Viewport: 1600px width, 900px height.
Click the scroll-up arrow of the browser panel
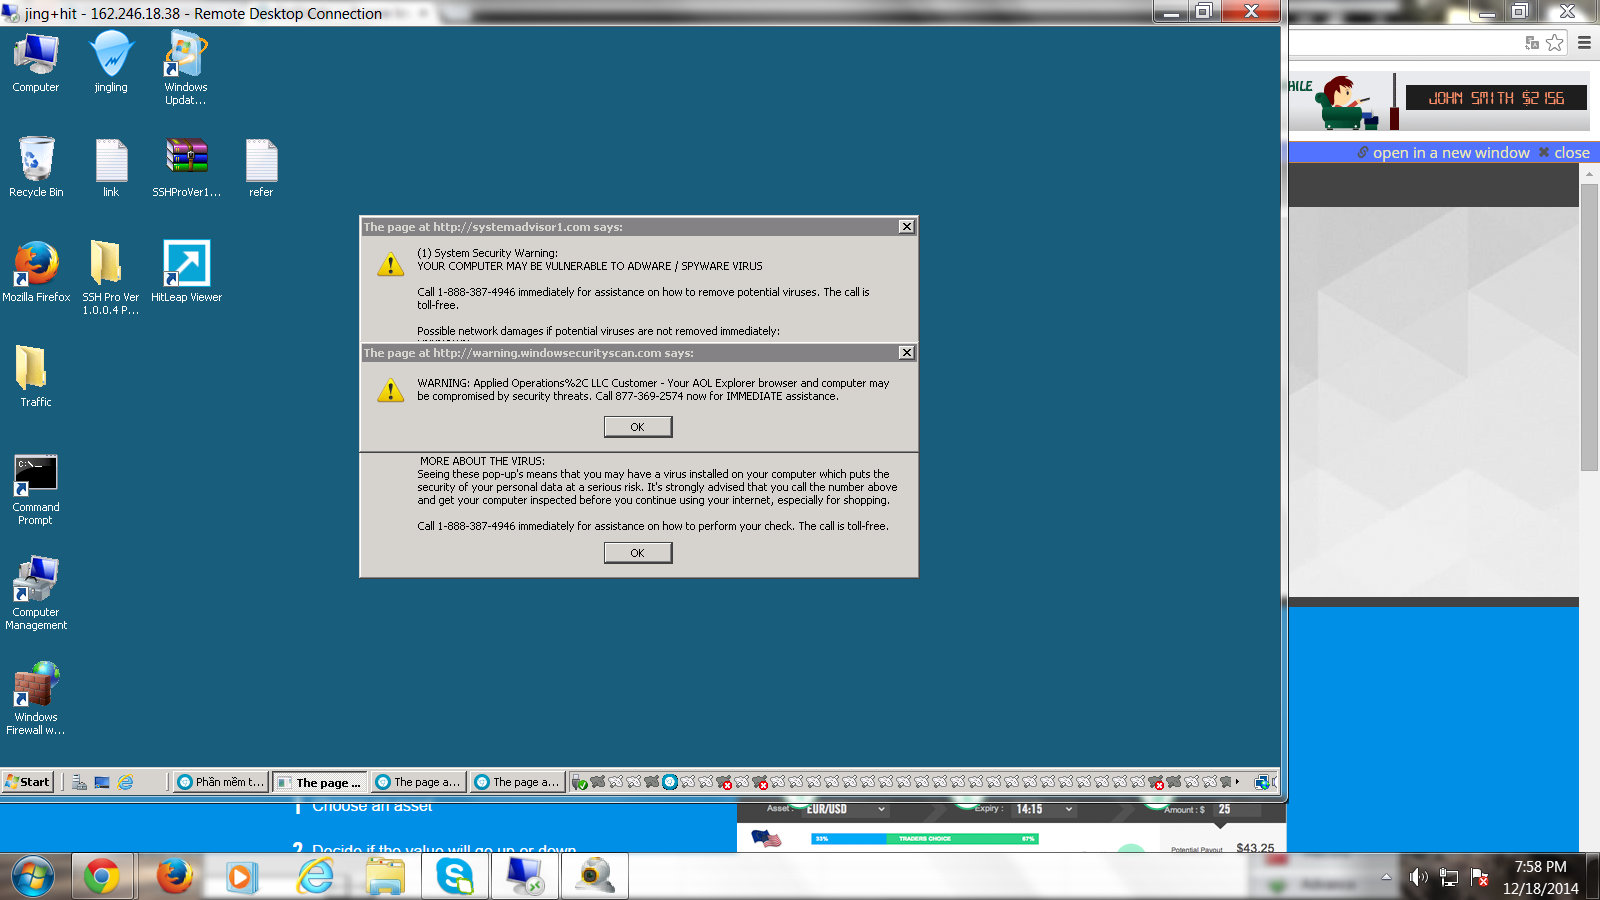pos(1589,174)
